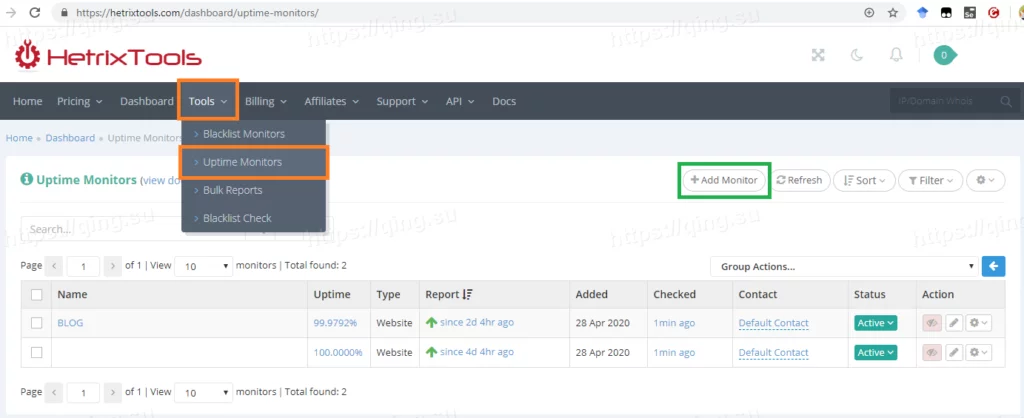This screenshot has height=418, width=1024.
Task: Open the Filter dropdown
Action: click(931, 180)
